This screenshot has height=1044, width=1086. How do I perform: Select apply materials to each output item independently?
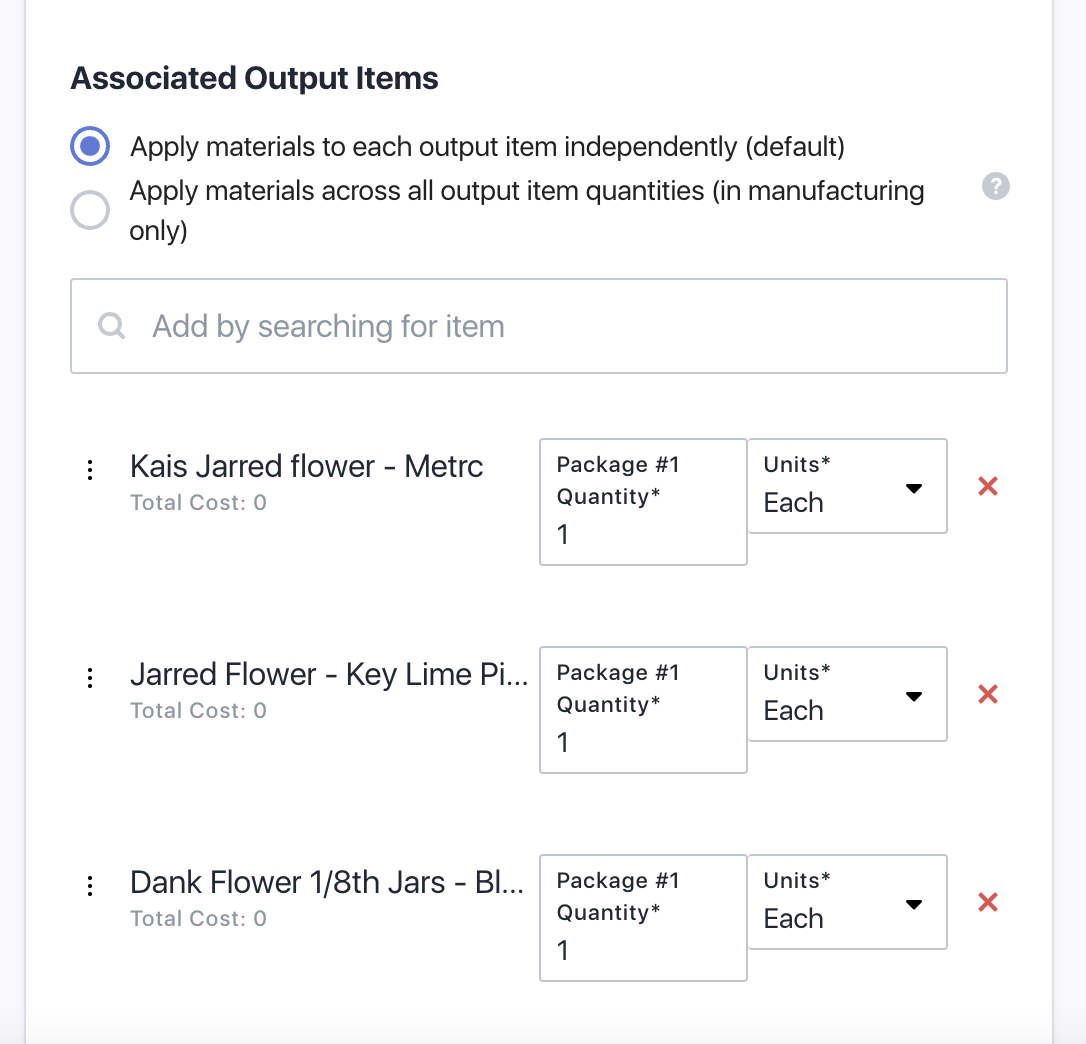pyautogui.click(x=90, y=146)
